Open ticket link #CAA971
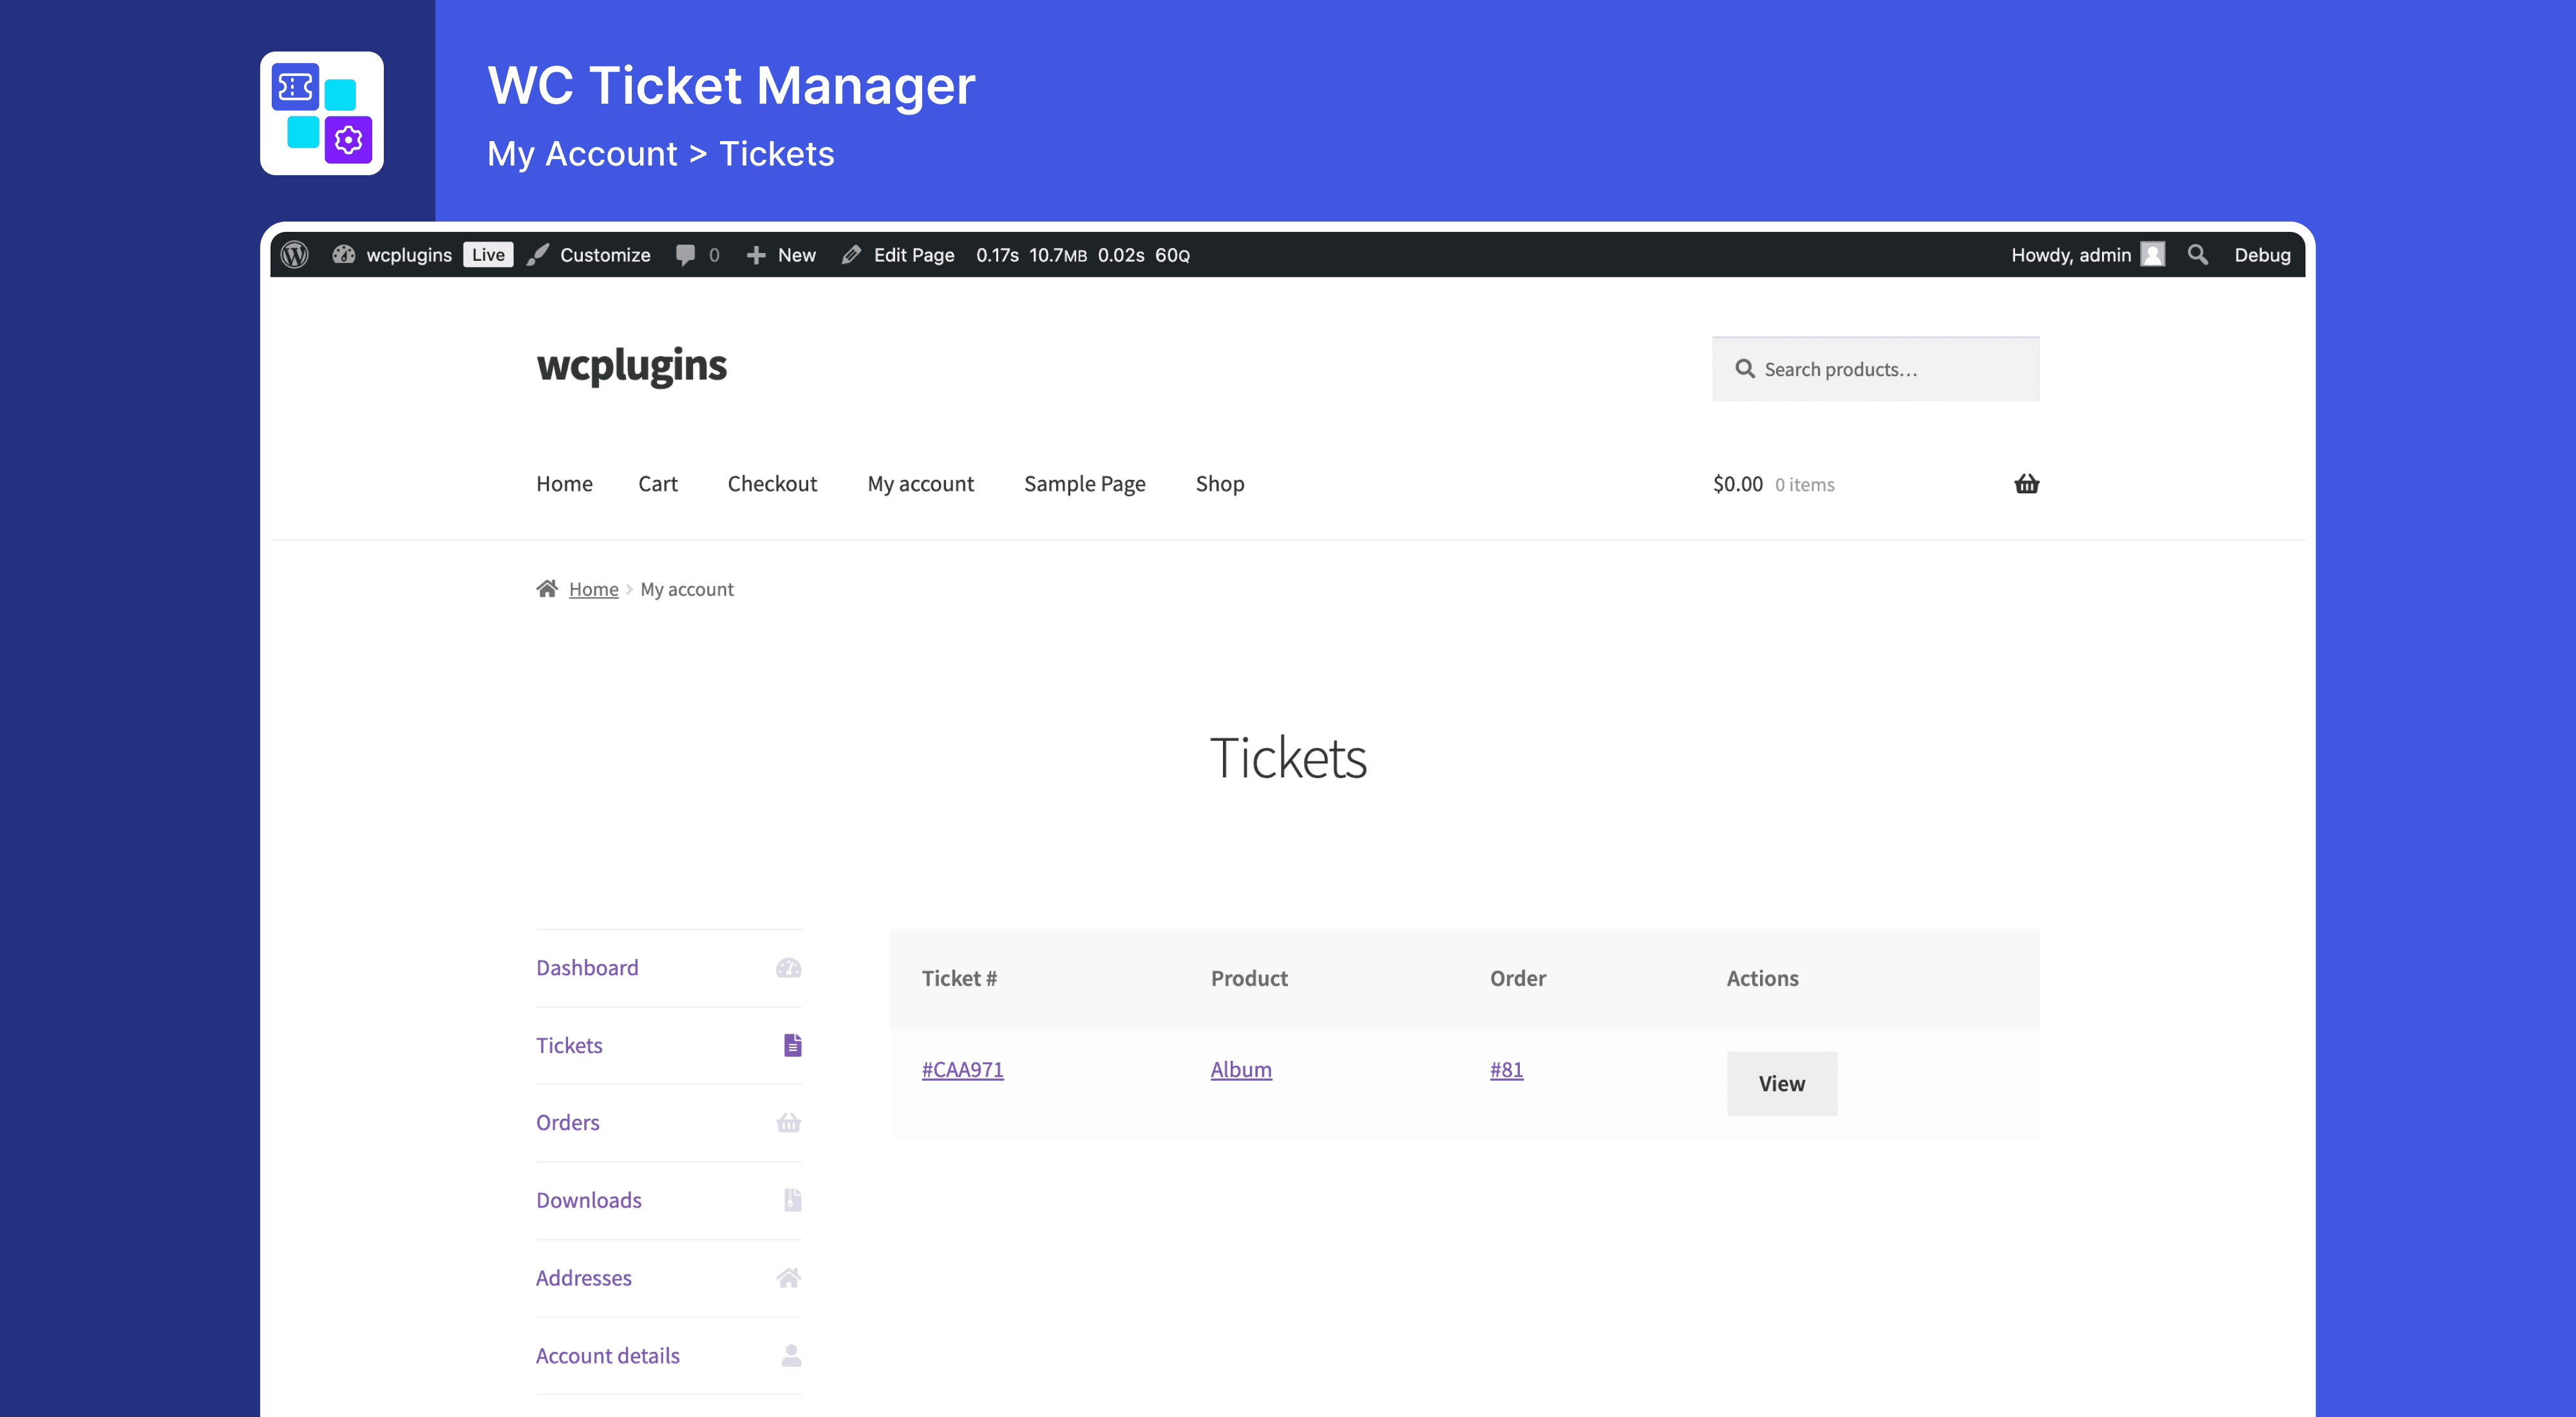Screen dimensions: 2576x1417 pyautogui.click(x=962, y=1069)
